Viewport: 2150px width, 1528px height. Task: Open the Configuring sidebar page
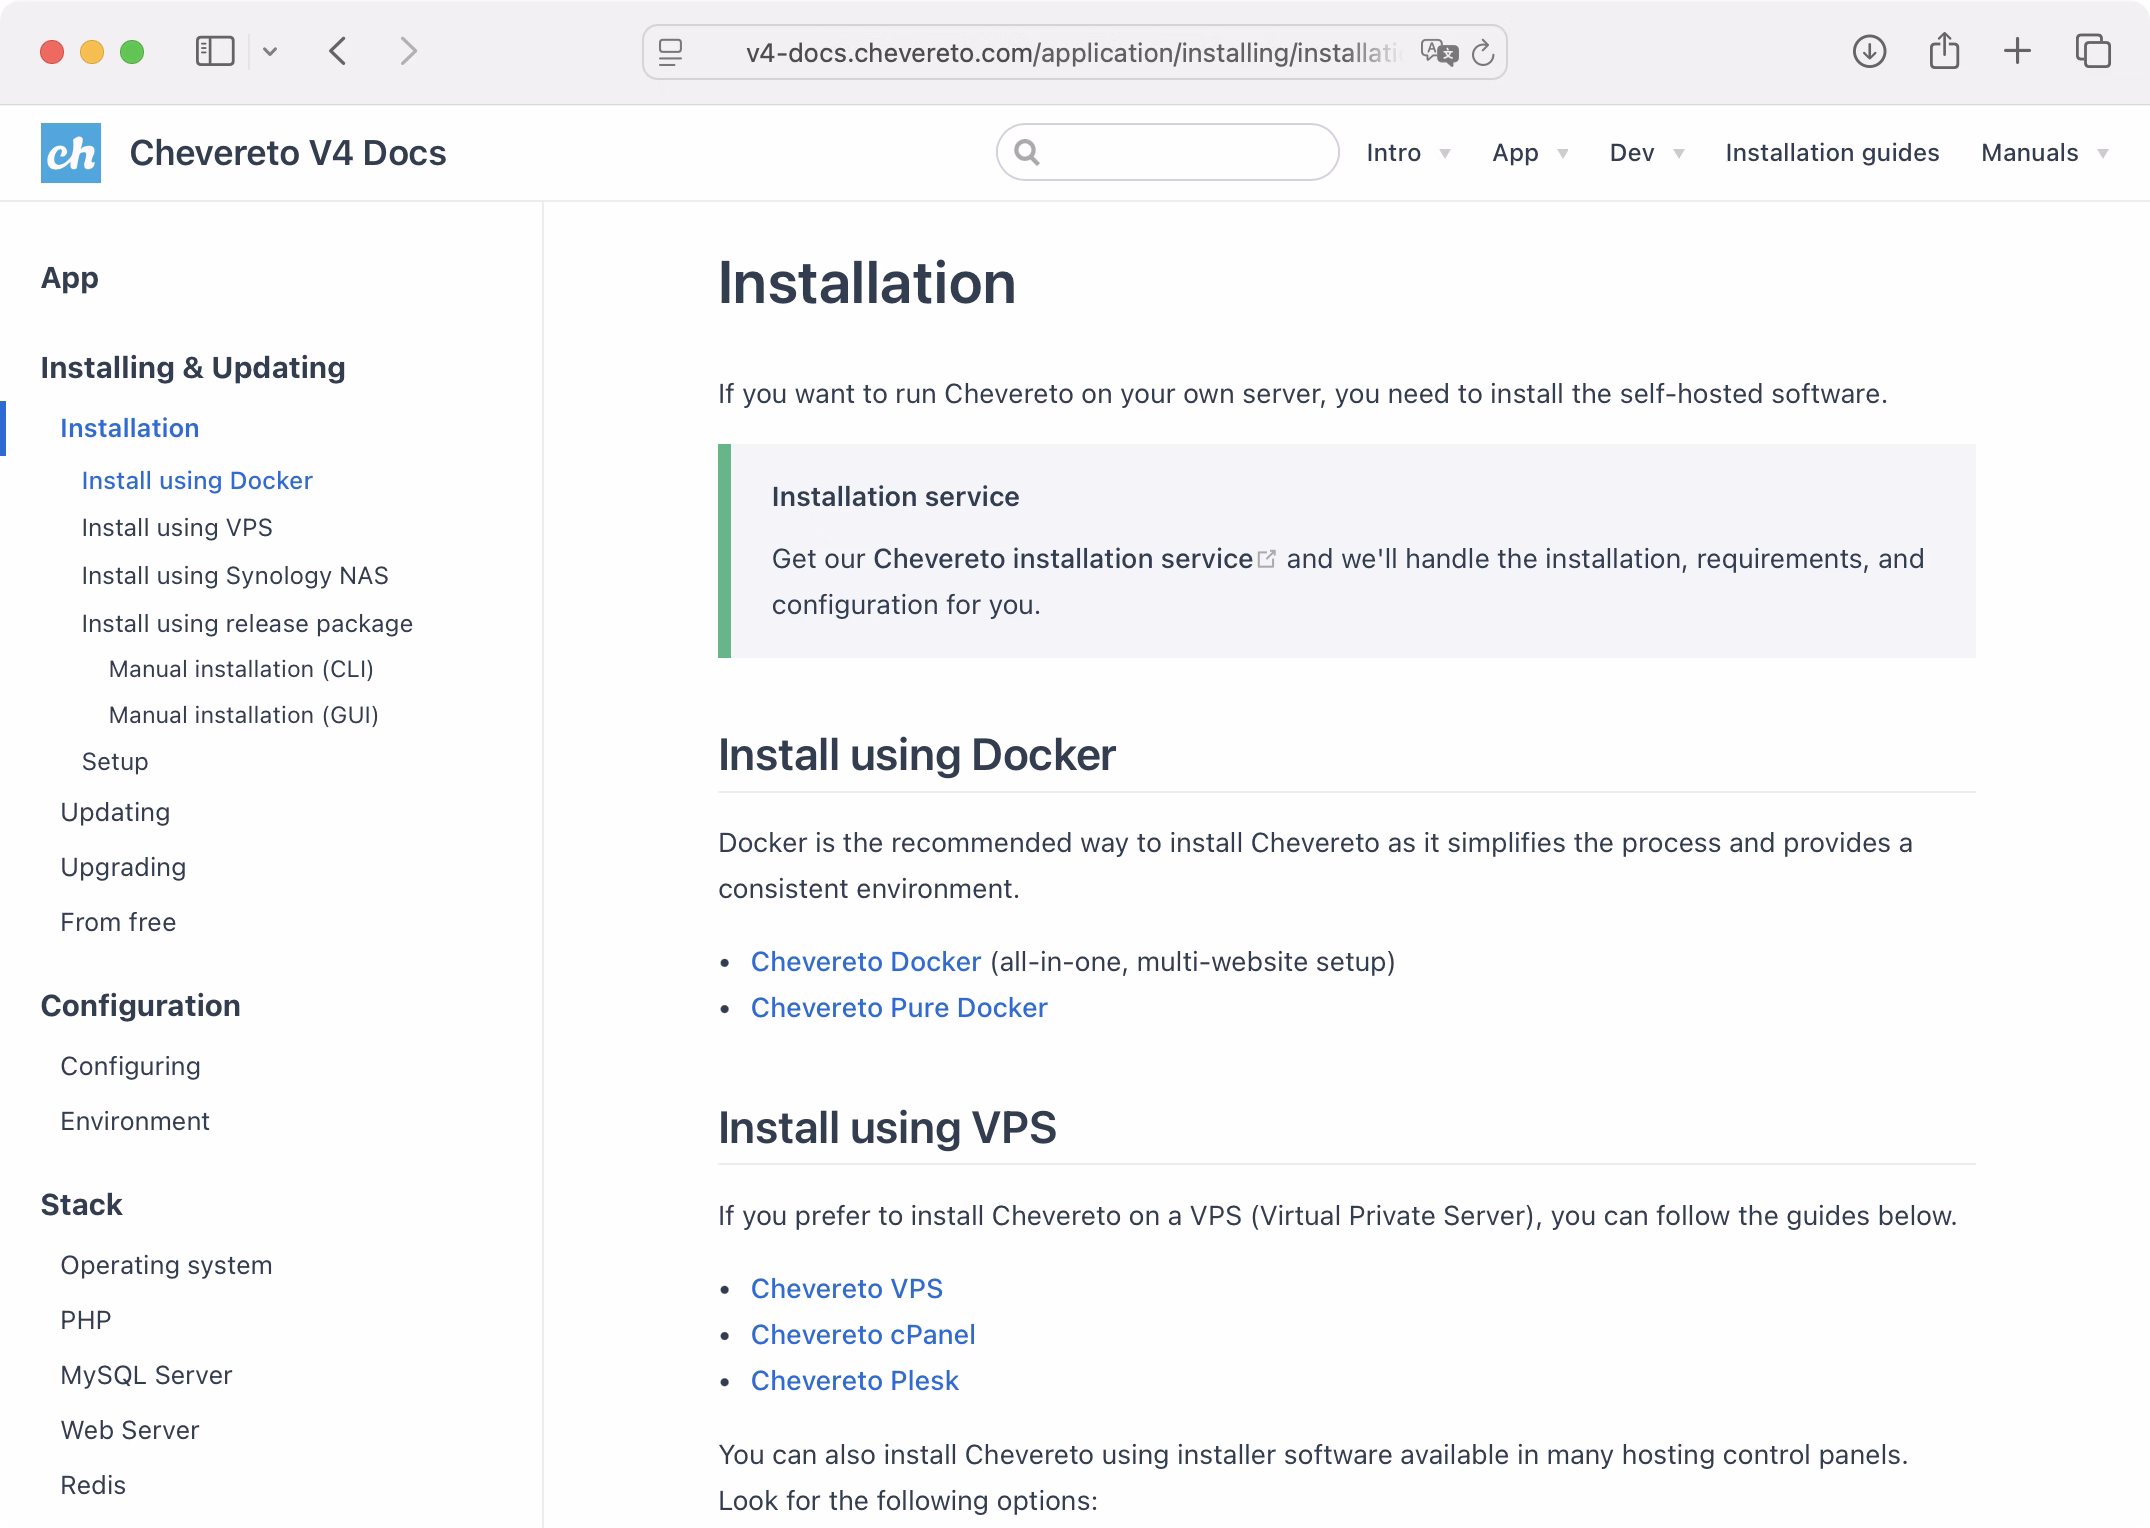pos(130,1066)
